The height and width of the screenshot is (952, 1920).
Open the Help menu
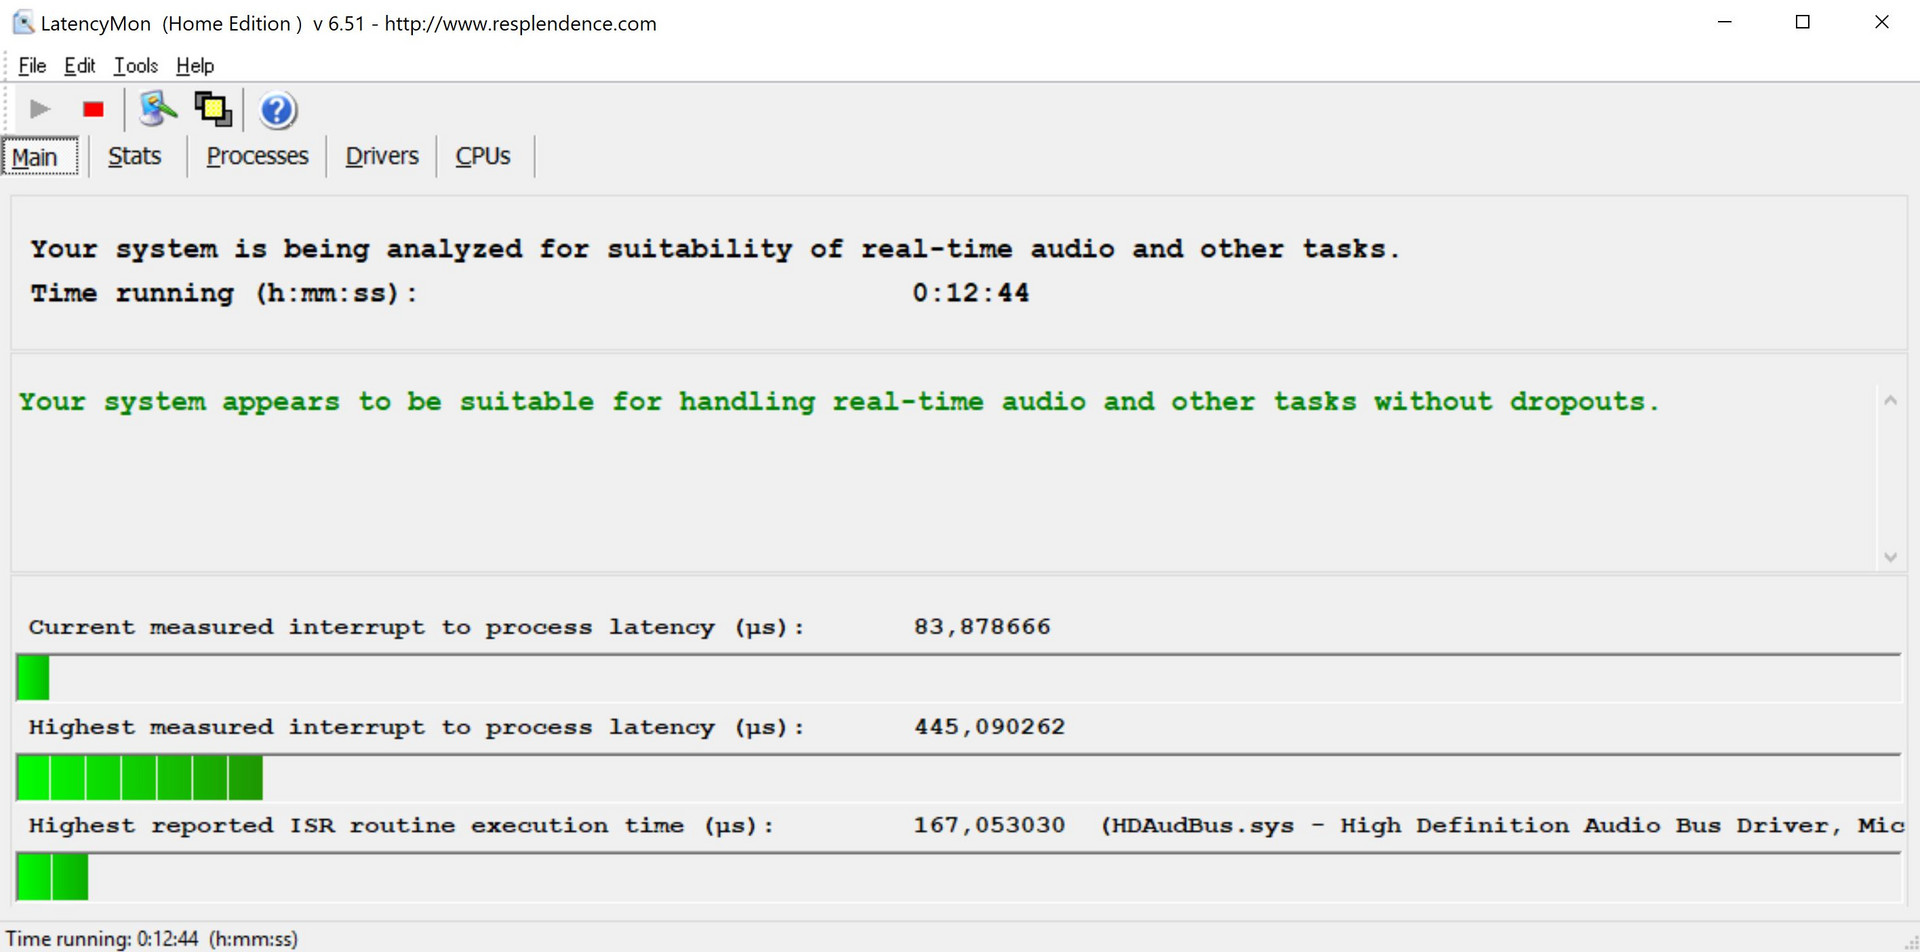[x=195, y=66]
